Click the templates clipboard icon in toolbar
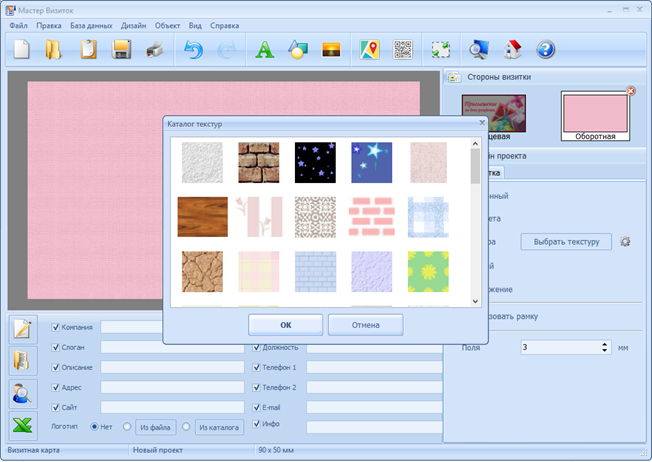652x462 pixels. [x=88, y=49]
